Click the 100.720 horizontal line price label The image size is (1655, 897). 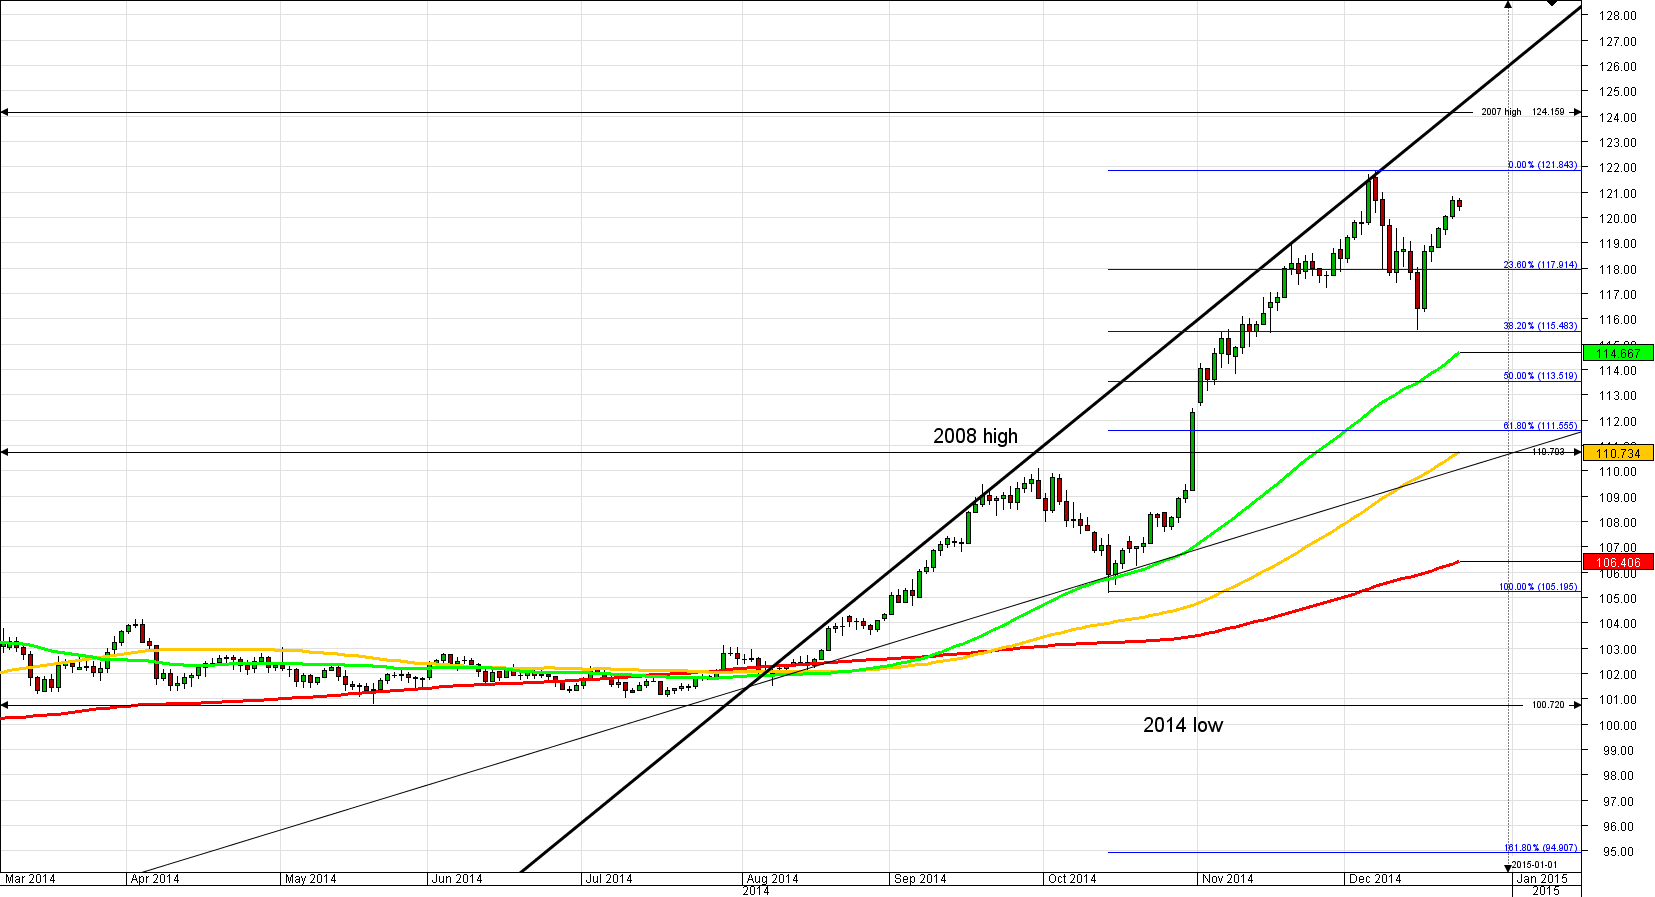(1548, 705)
